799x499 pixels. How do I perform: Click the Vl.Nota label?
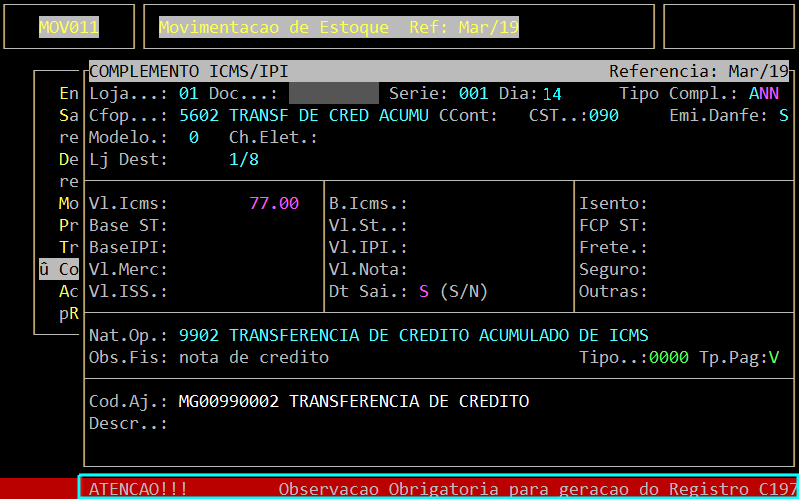pyautogui.click(x=368, y=269)
